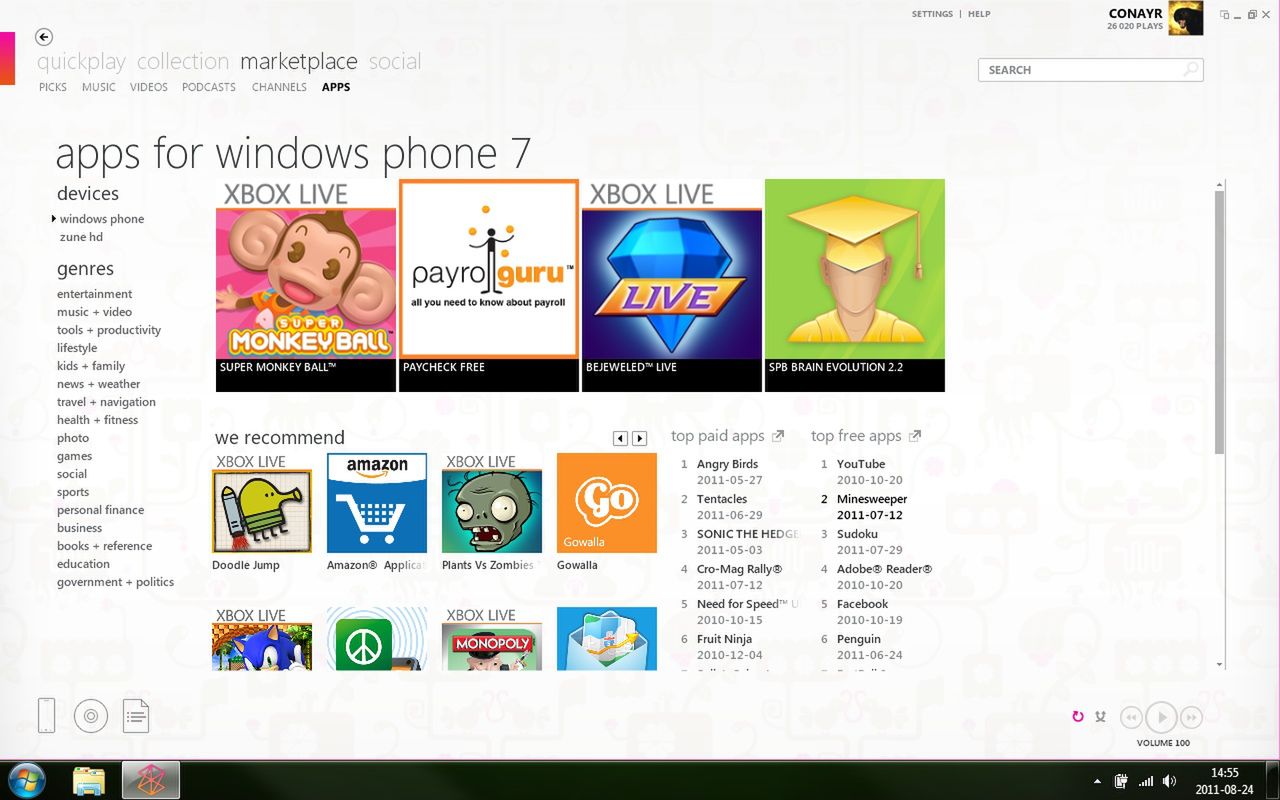Show previous recommended apps arrow
This screenshot has width=1280, height=800.
click(620, 438)
